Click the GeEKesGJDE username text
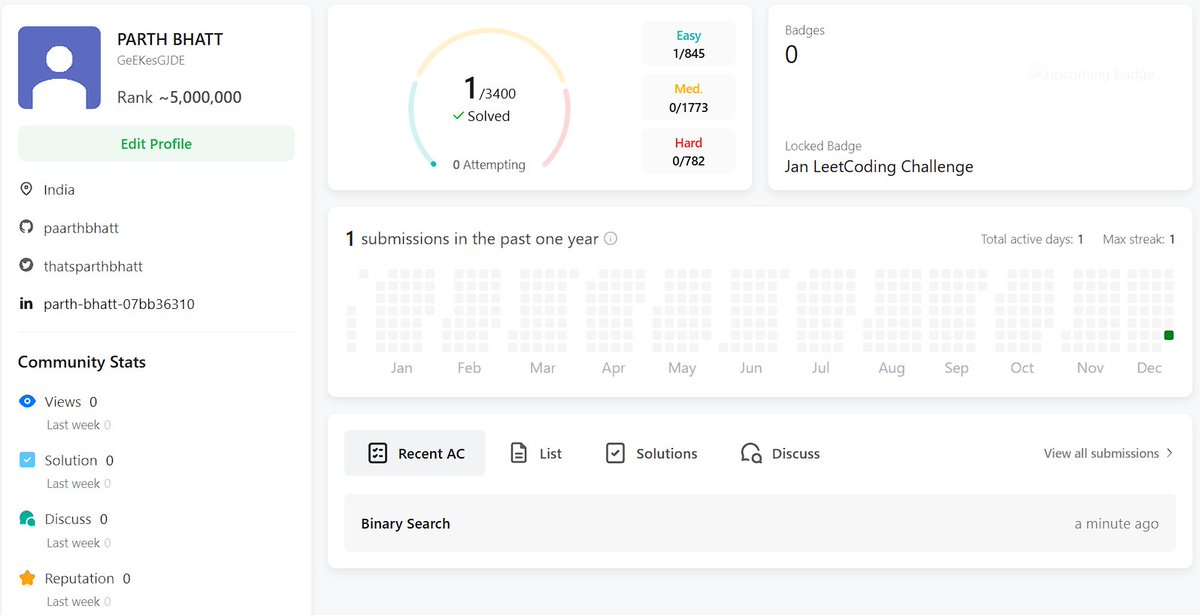This screenshot has width=1200, height=615. (x=151, y=61)
